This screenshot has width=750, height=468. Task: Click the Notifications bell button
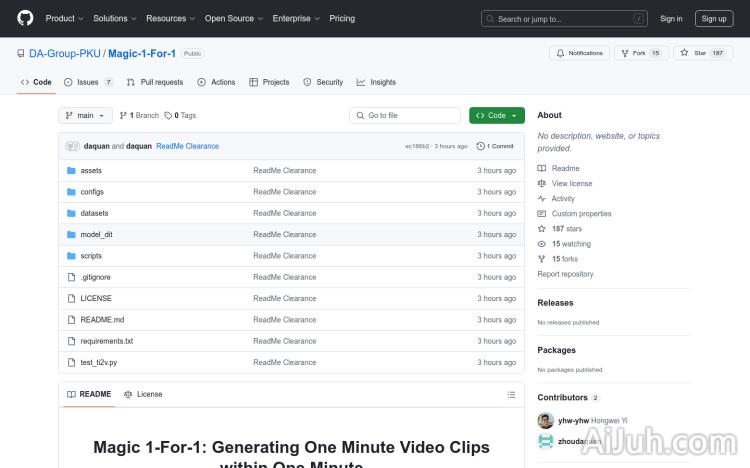point(580,53)
